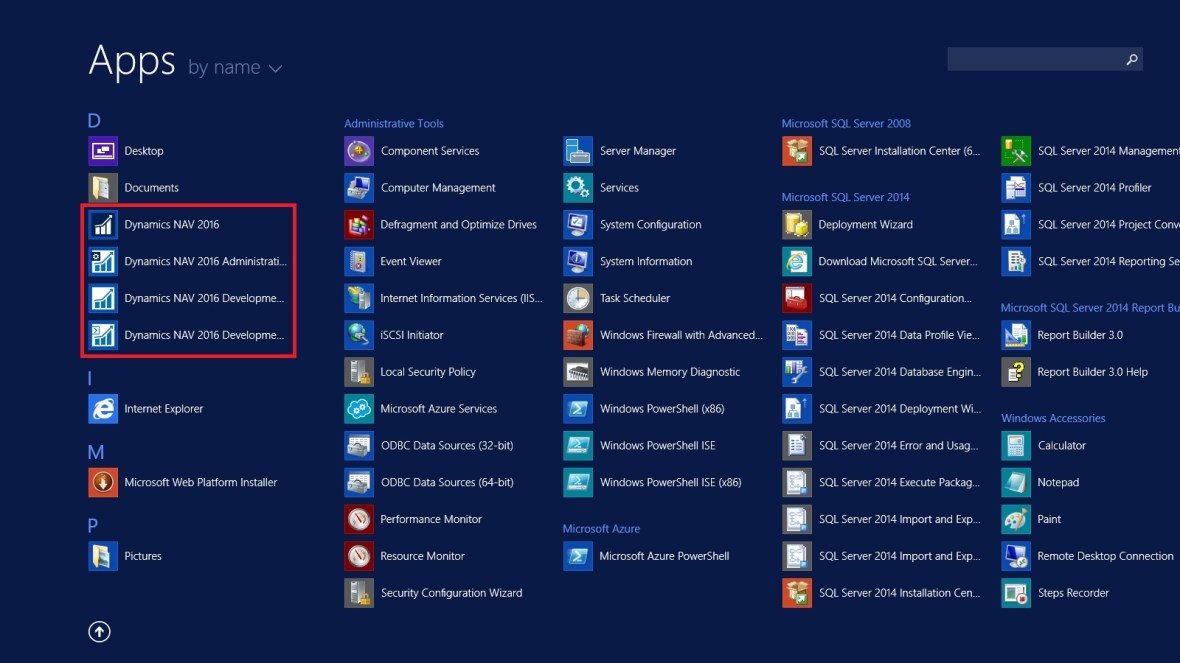Open the Calculator app icon
The image size is (1180, 663).
(x=1016, y=446)
